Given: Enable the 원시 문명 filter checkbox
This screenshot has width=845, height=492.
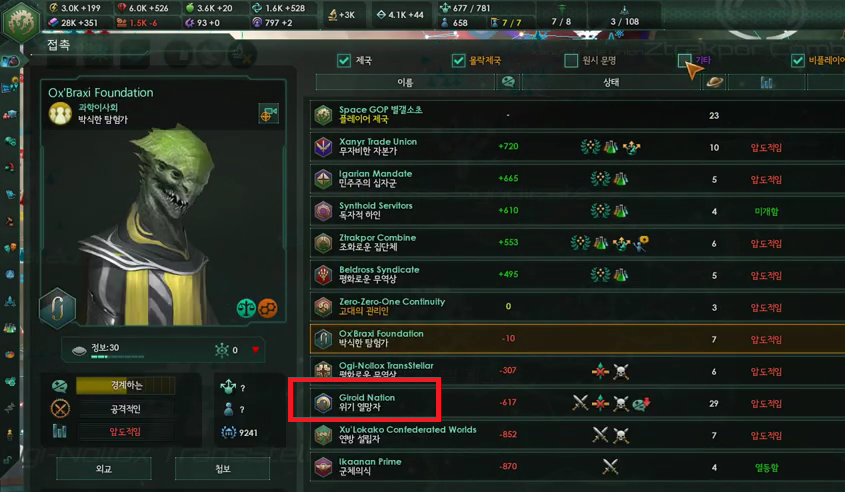Looking at the screenshot, I should [571, 60].
